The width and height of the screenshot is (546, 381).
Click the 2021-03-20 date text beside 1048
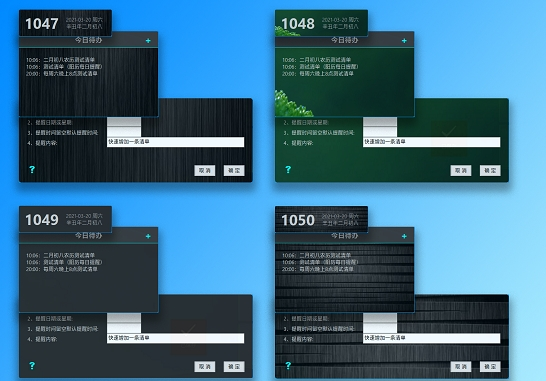tap(340, 20)
